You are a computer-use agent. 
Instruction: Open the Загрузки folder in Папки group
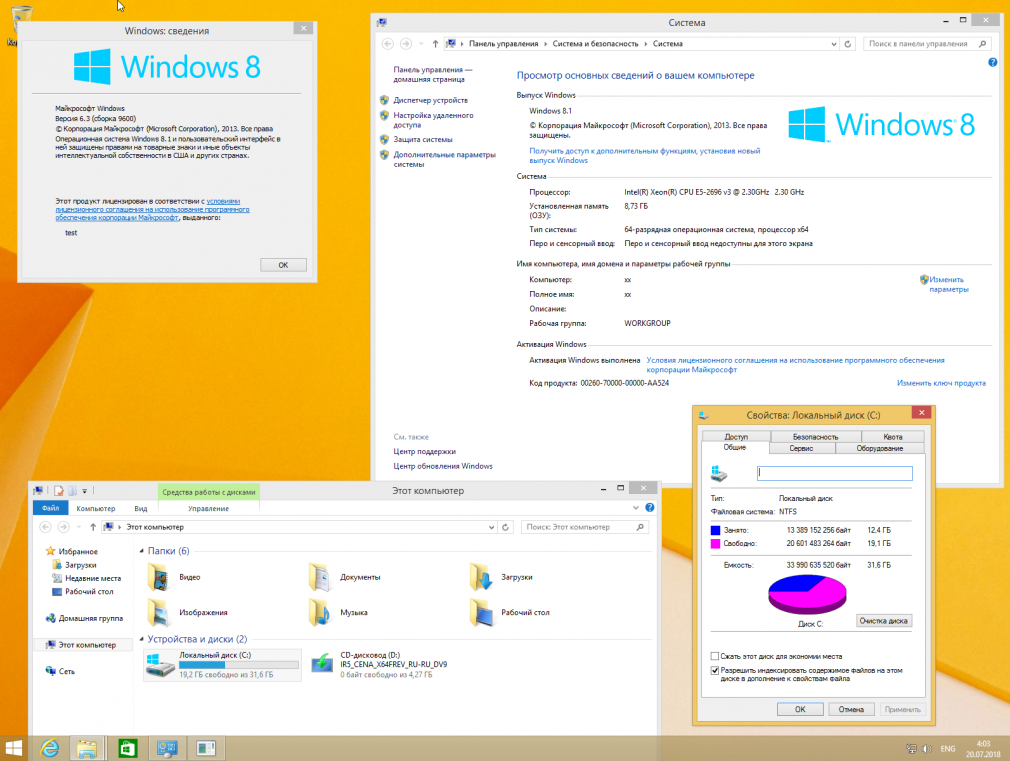pyautogui.click(x=502, y=577)
